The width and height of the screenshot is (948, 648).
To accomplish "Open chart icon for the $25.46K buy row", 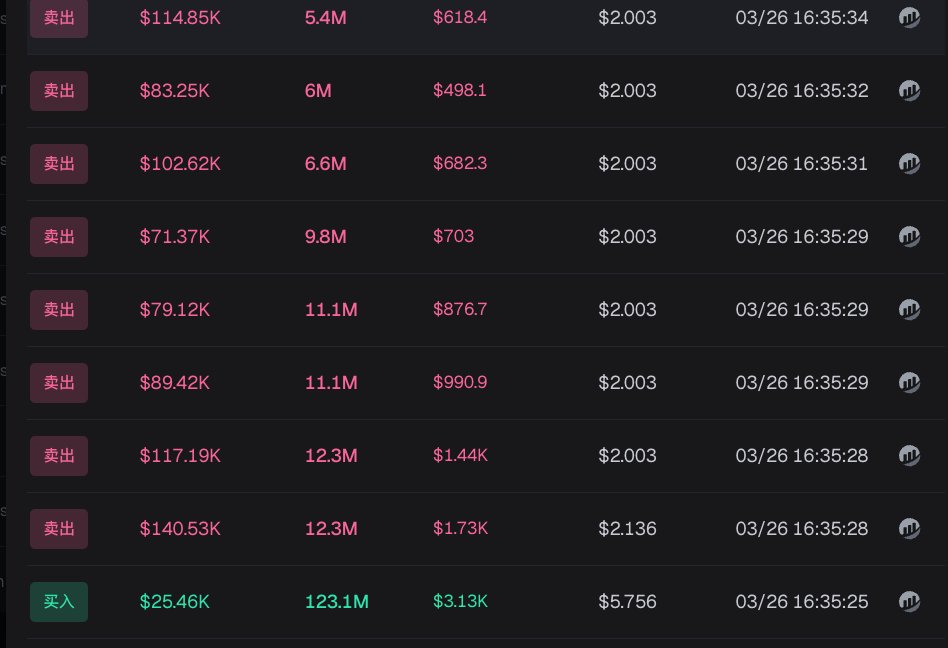I will pos(909,601).
